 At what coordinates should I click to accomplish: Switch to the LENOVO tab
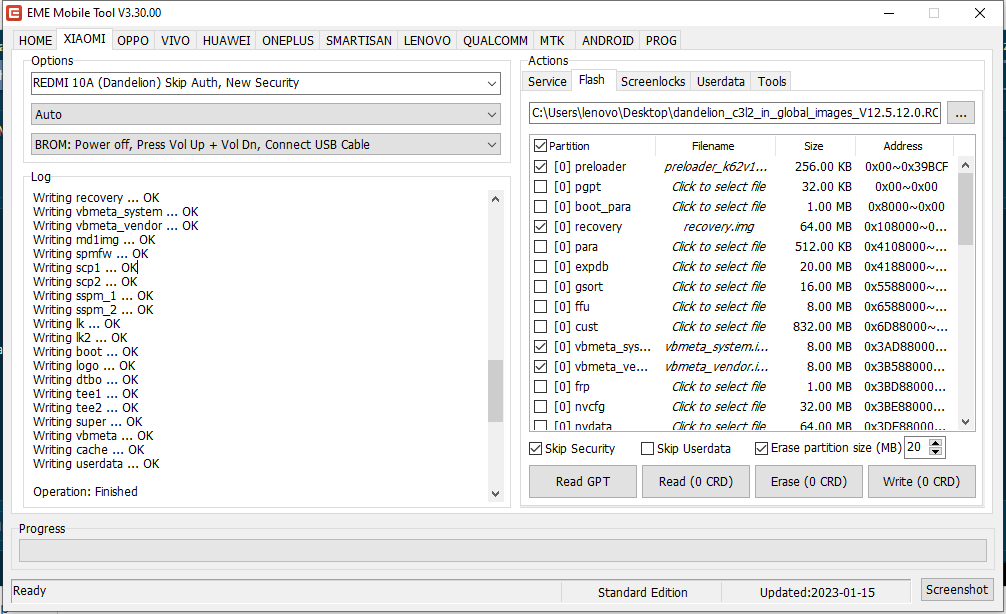(x=427, y=40)
